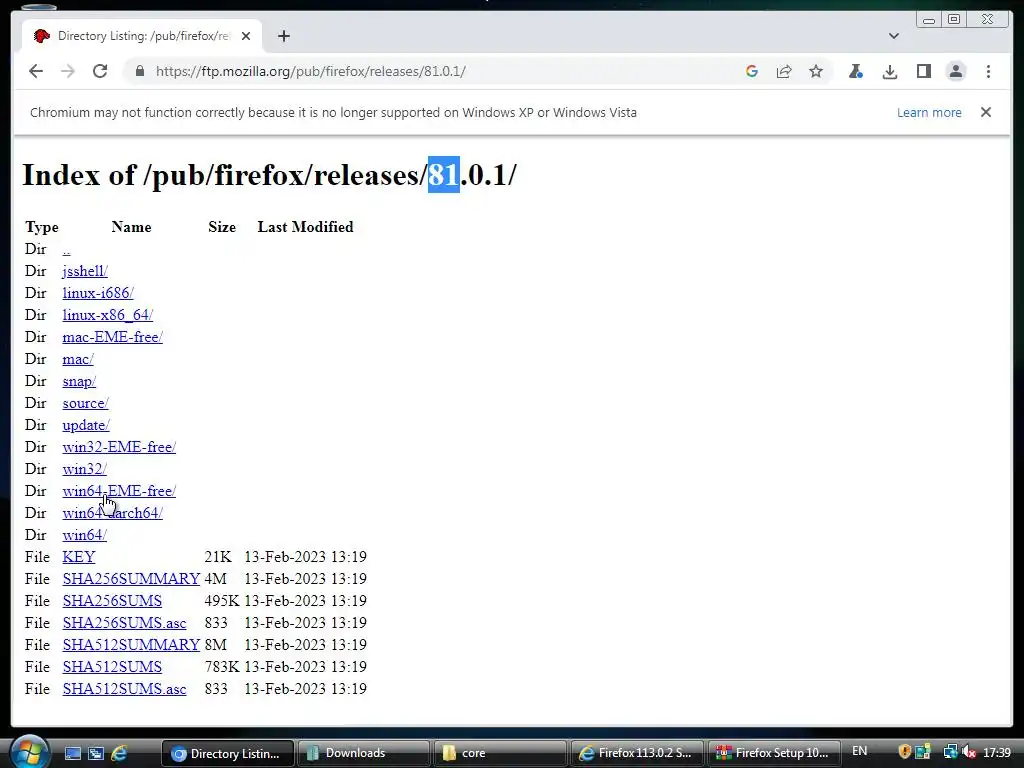
Task: Open the SHA256SUMMARY file link
Action: 131,579
